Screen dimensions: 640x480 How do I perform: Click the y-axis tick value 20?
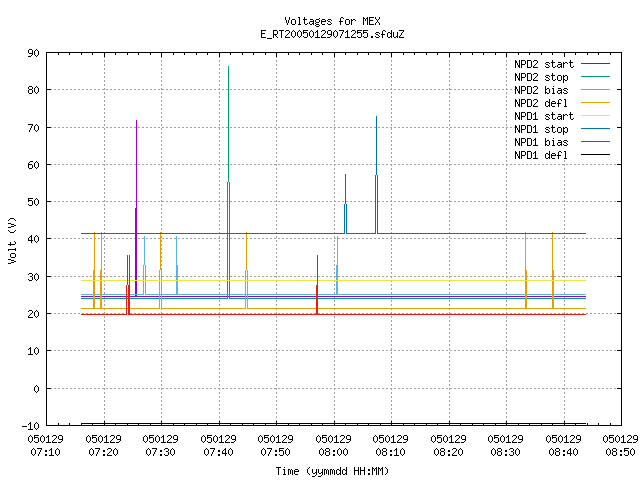tap(33, 314)
